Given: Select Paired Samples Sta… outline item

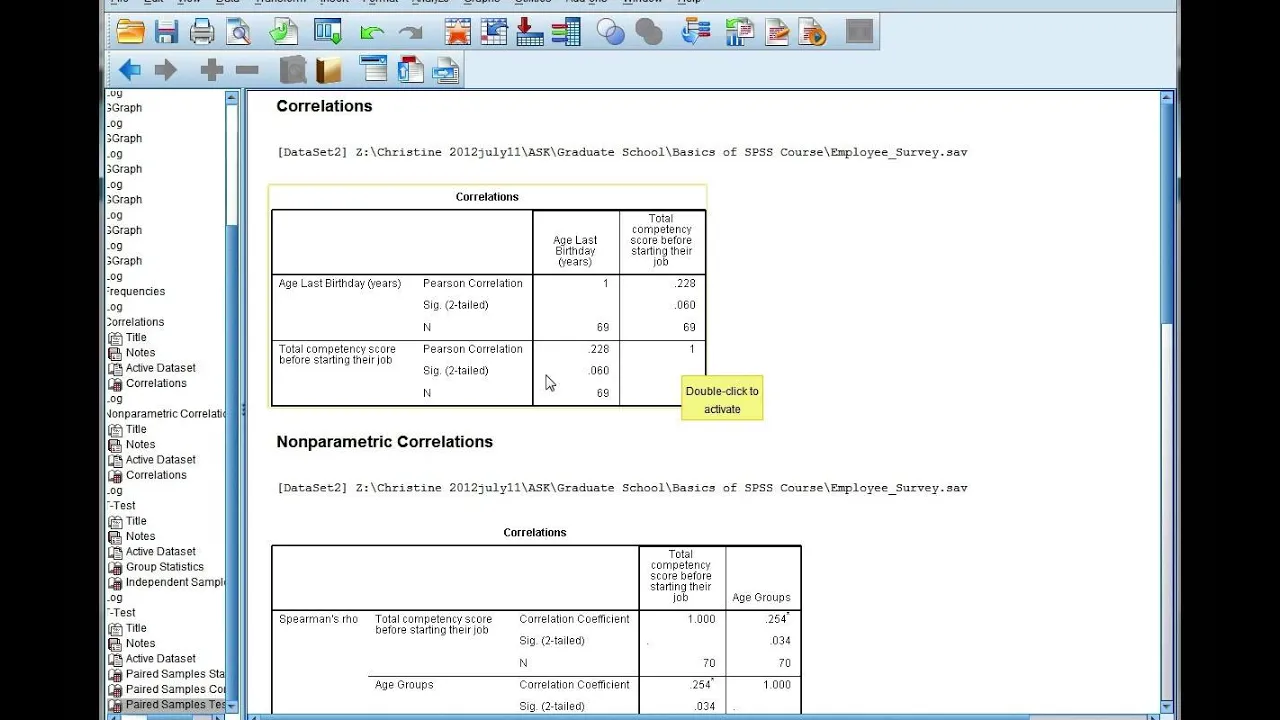Looking at the screenshot, I should tap(175, 674).
